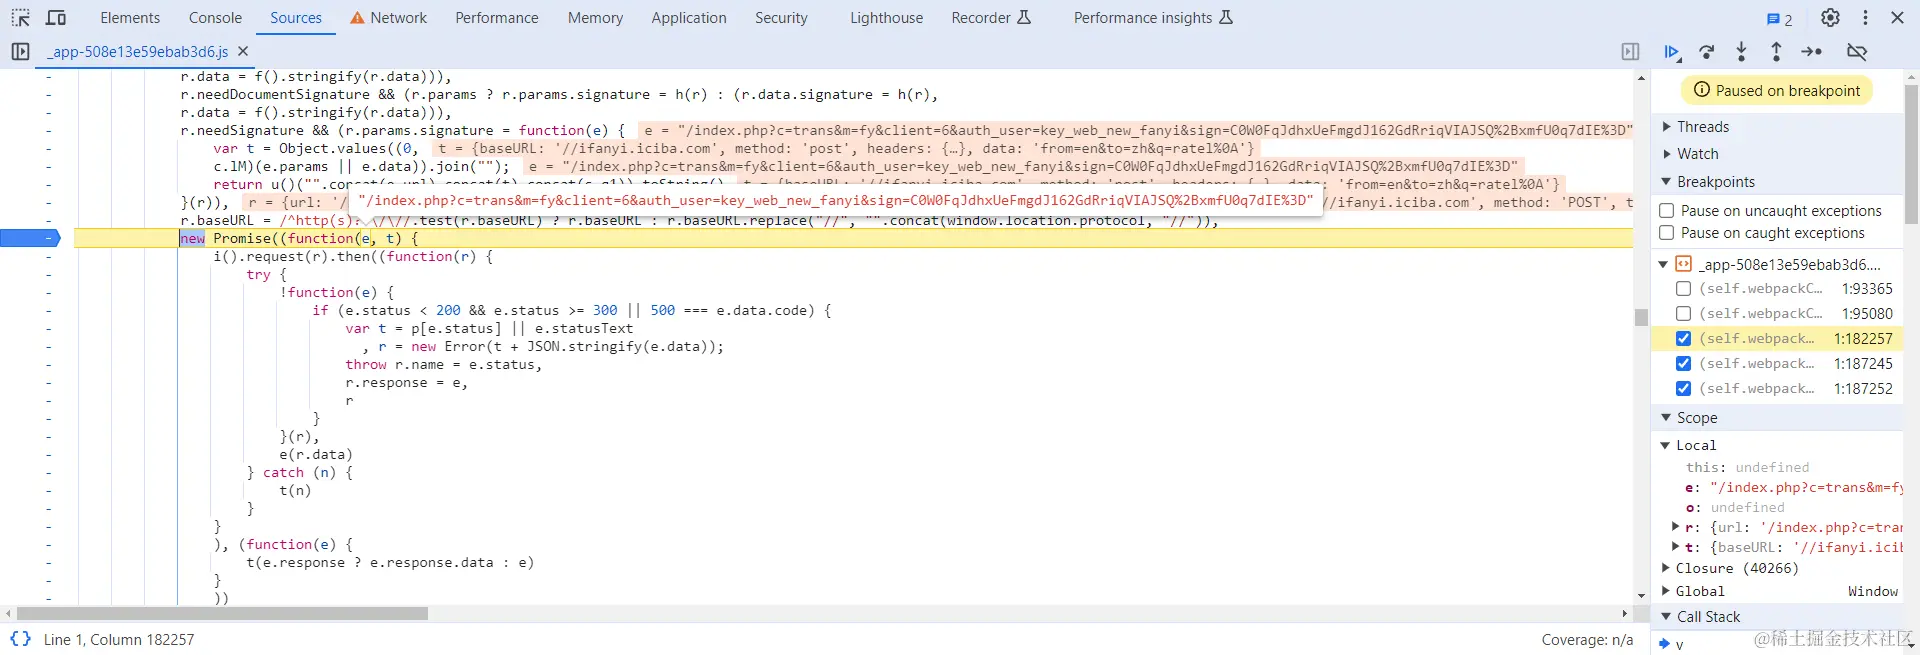Image resolution: width=1920 pixels, height=655 pixels.
Task: Expand the r variable object in Local scope
Action: click(x=1676, y=527)
